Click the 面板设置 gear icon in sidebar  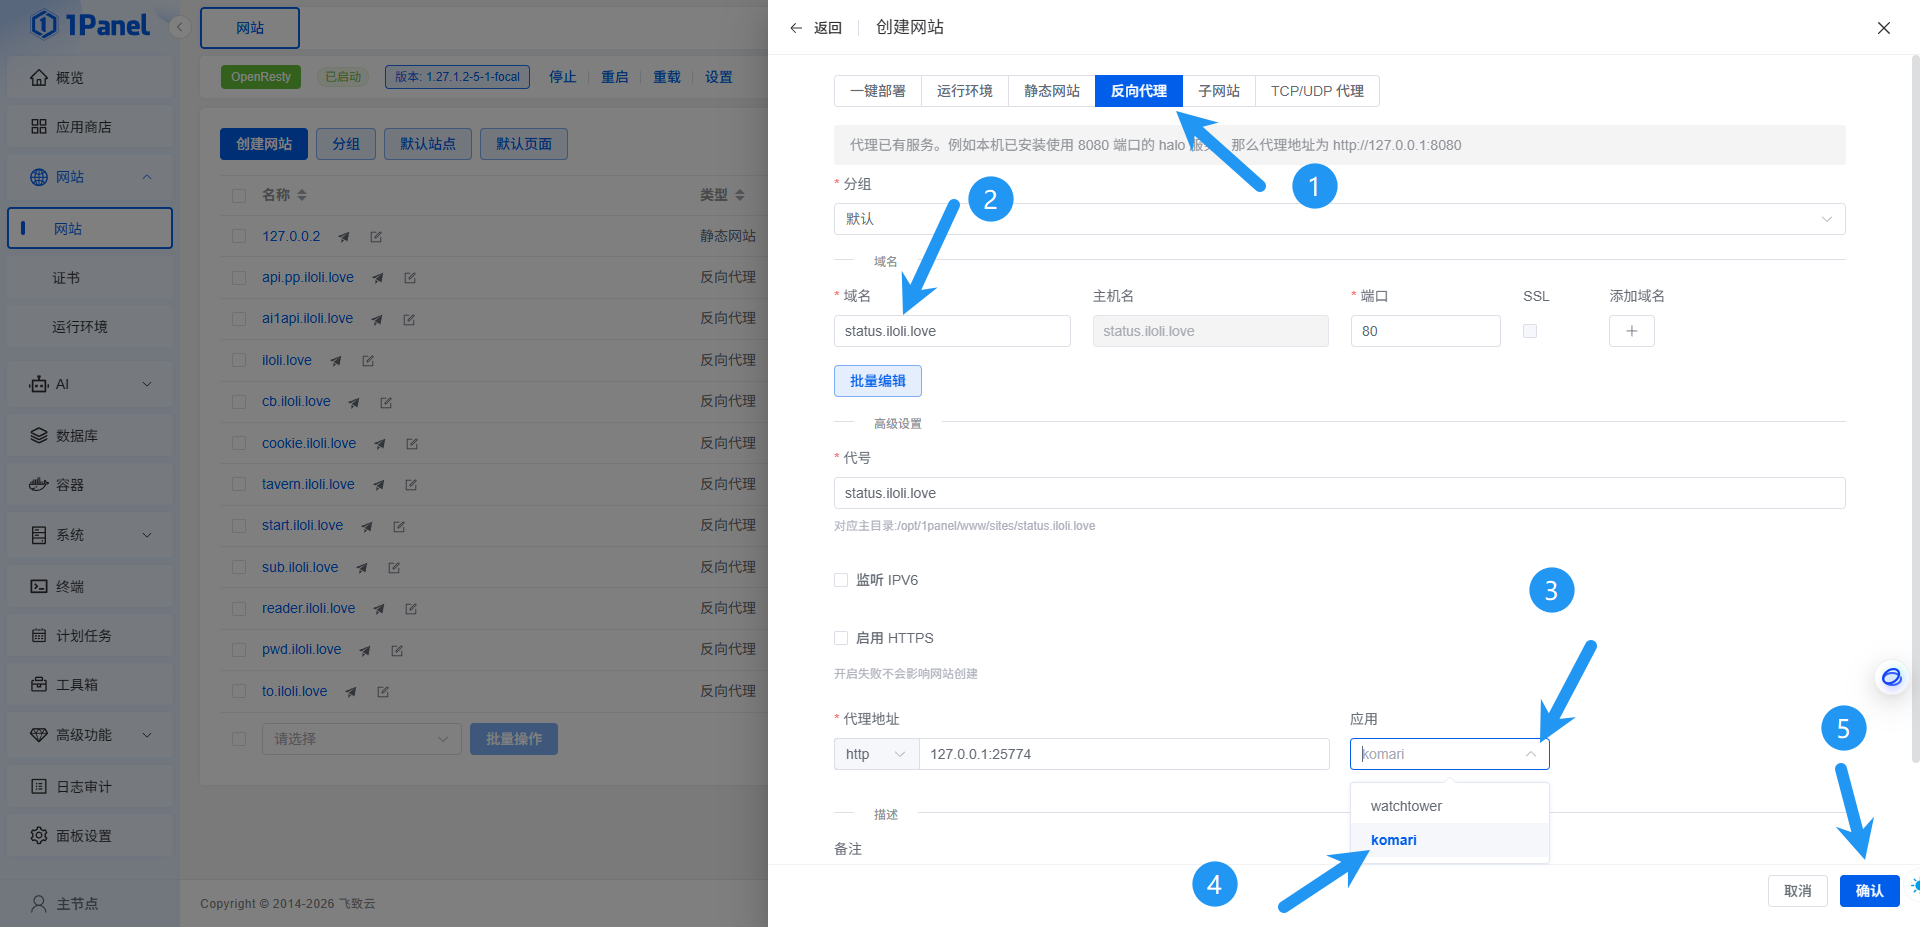[x=39, y=836]
